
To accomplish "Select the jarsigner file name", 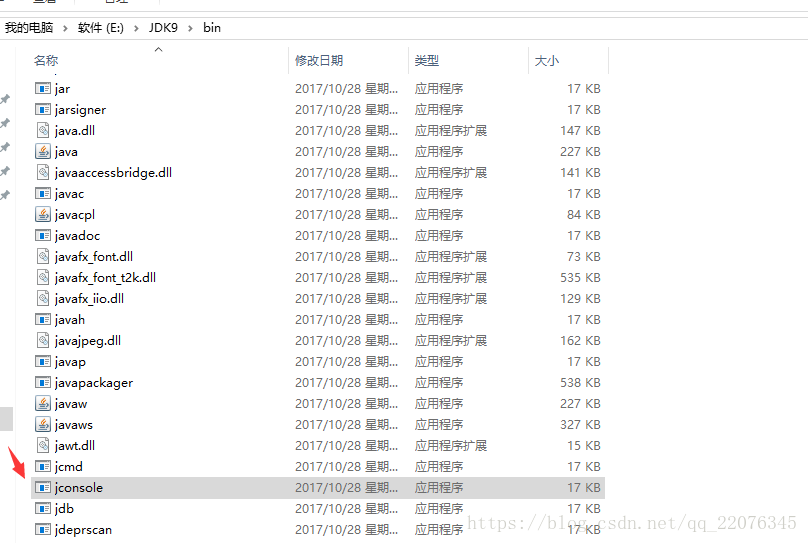I will tap(80, 110).
